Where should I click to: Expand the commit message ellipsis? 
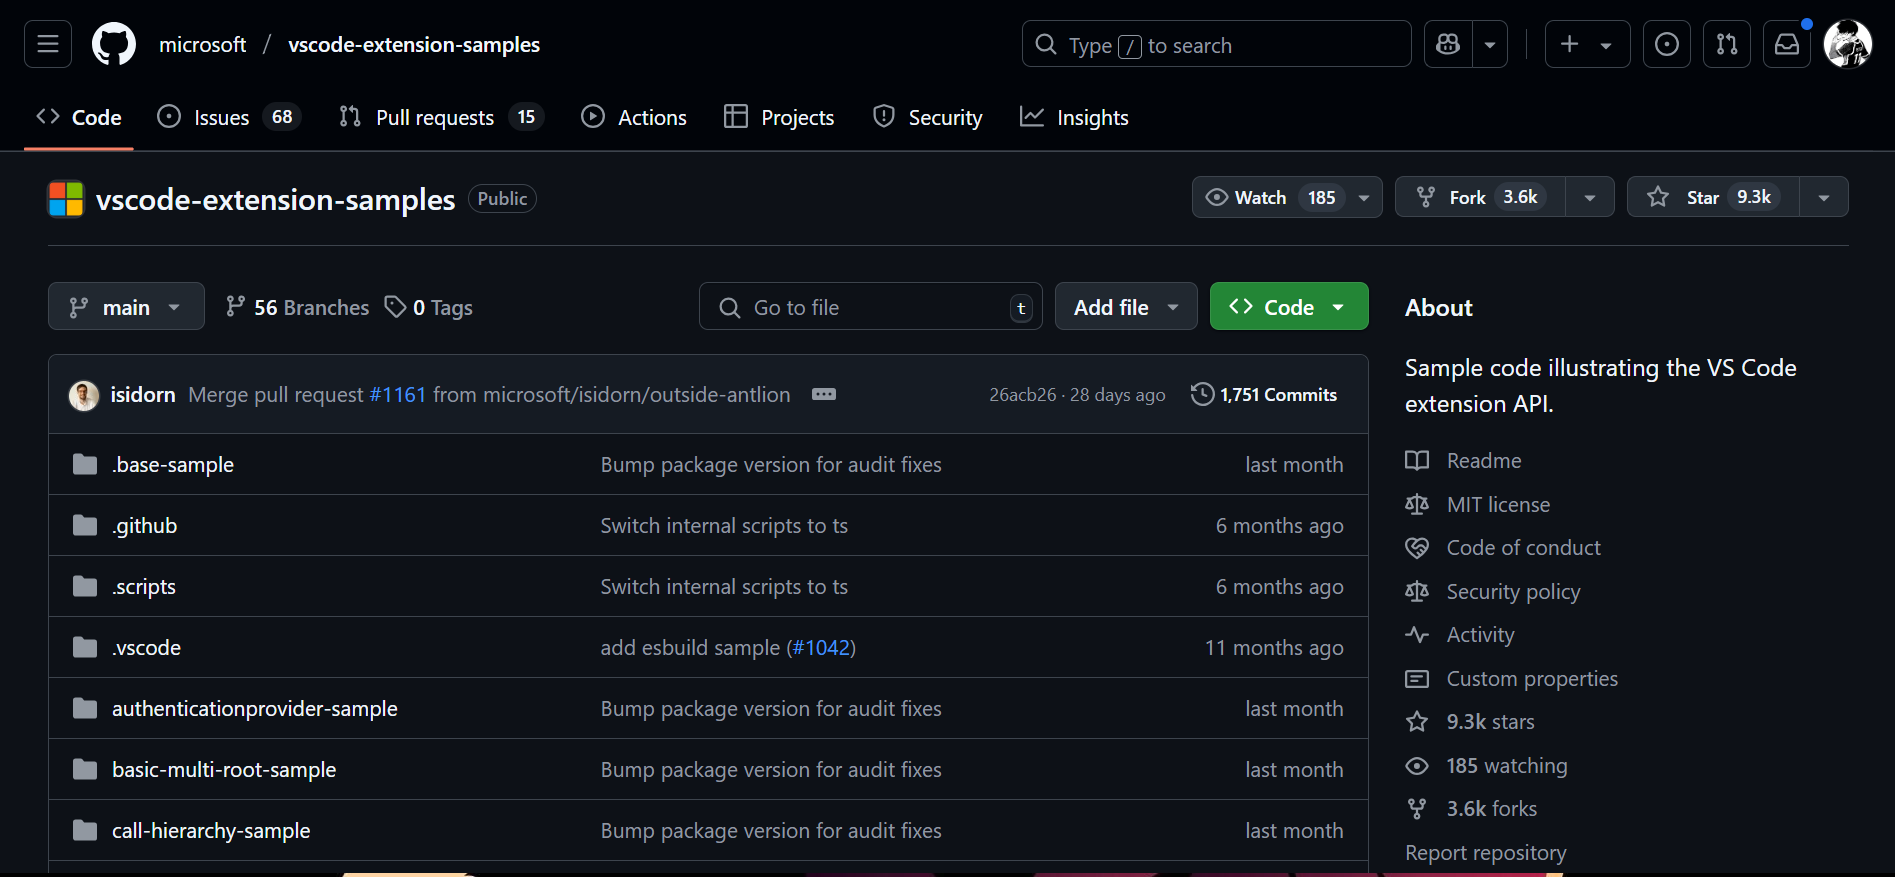click(824, 394)
